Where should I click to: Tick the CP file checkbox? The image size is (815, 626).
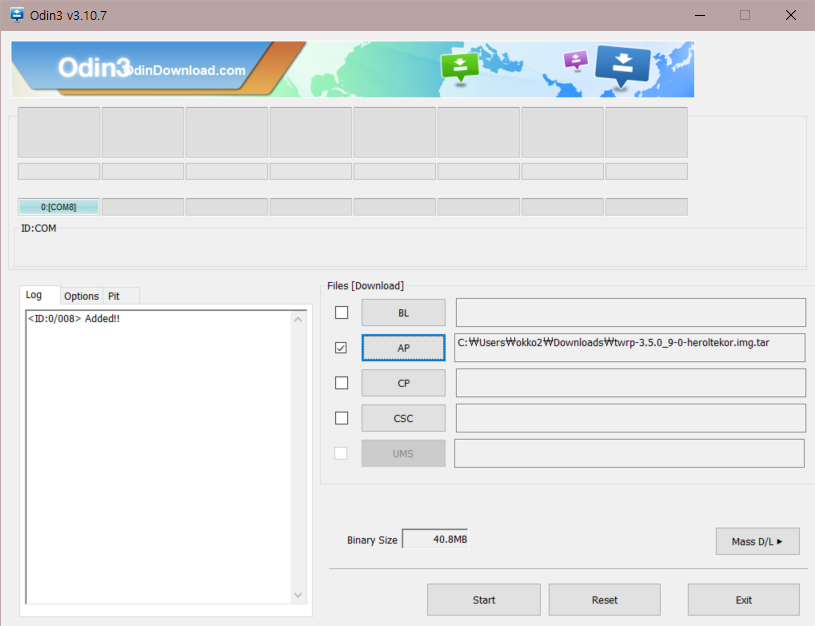tap(341, 383)
